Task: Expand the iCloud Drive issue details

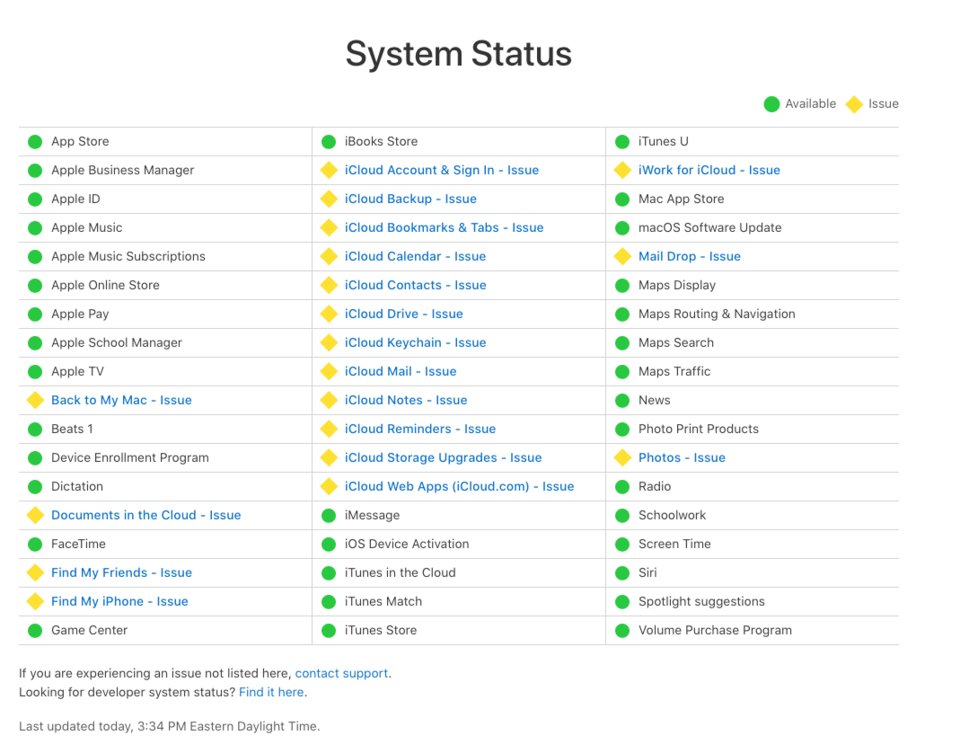Action: pos(403,314)
